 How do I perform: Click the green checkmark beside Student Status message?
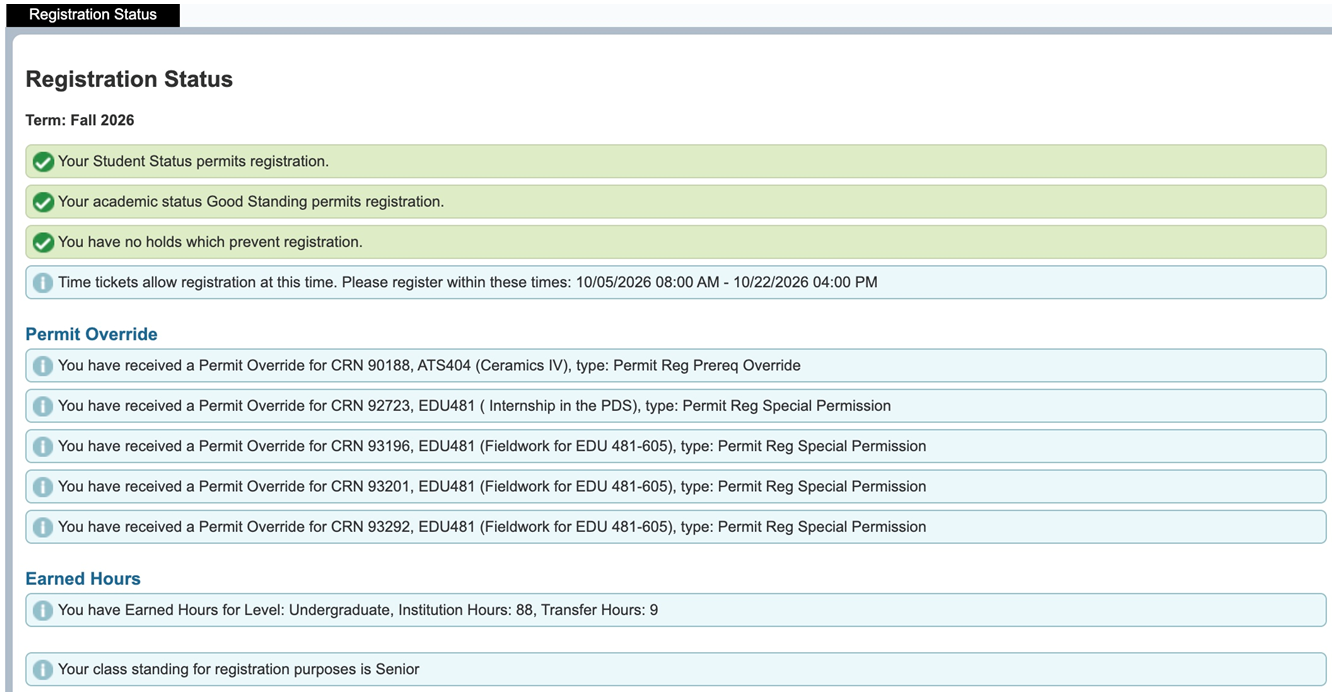[x=43, y=162]
